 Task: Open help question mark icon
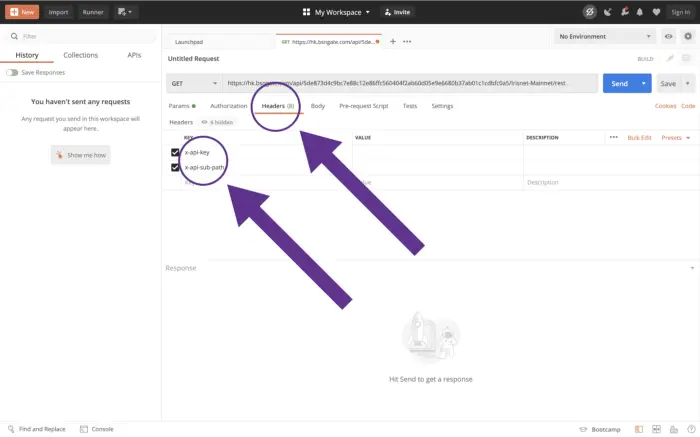coord(691,429)
